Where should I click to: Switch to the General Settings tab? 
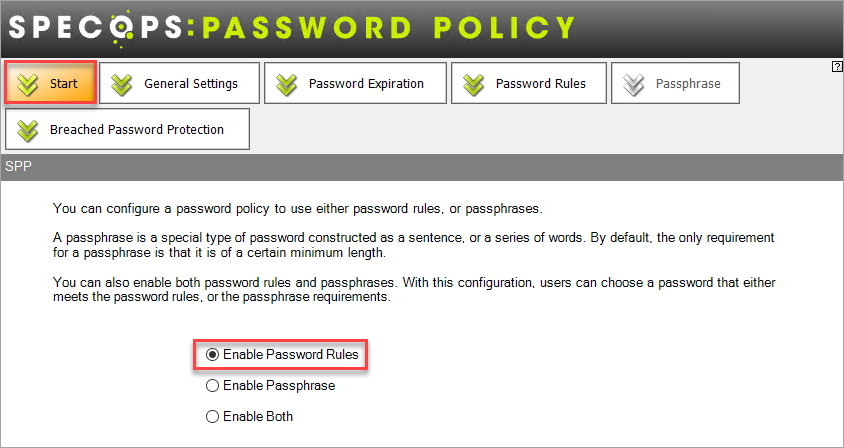(180, 83)
